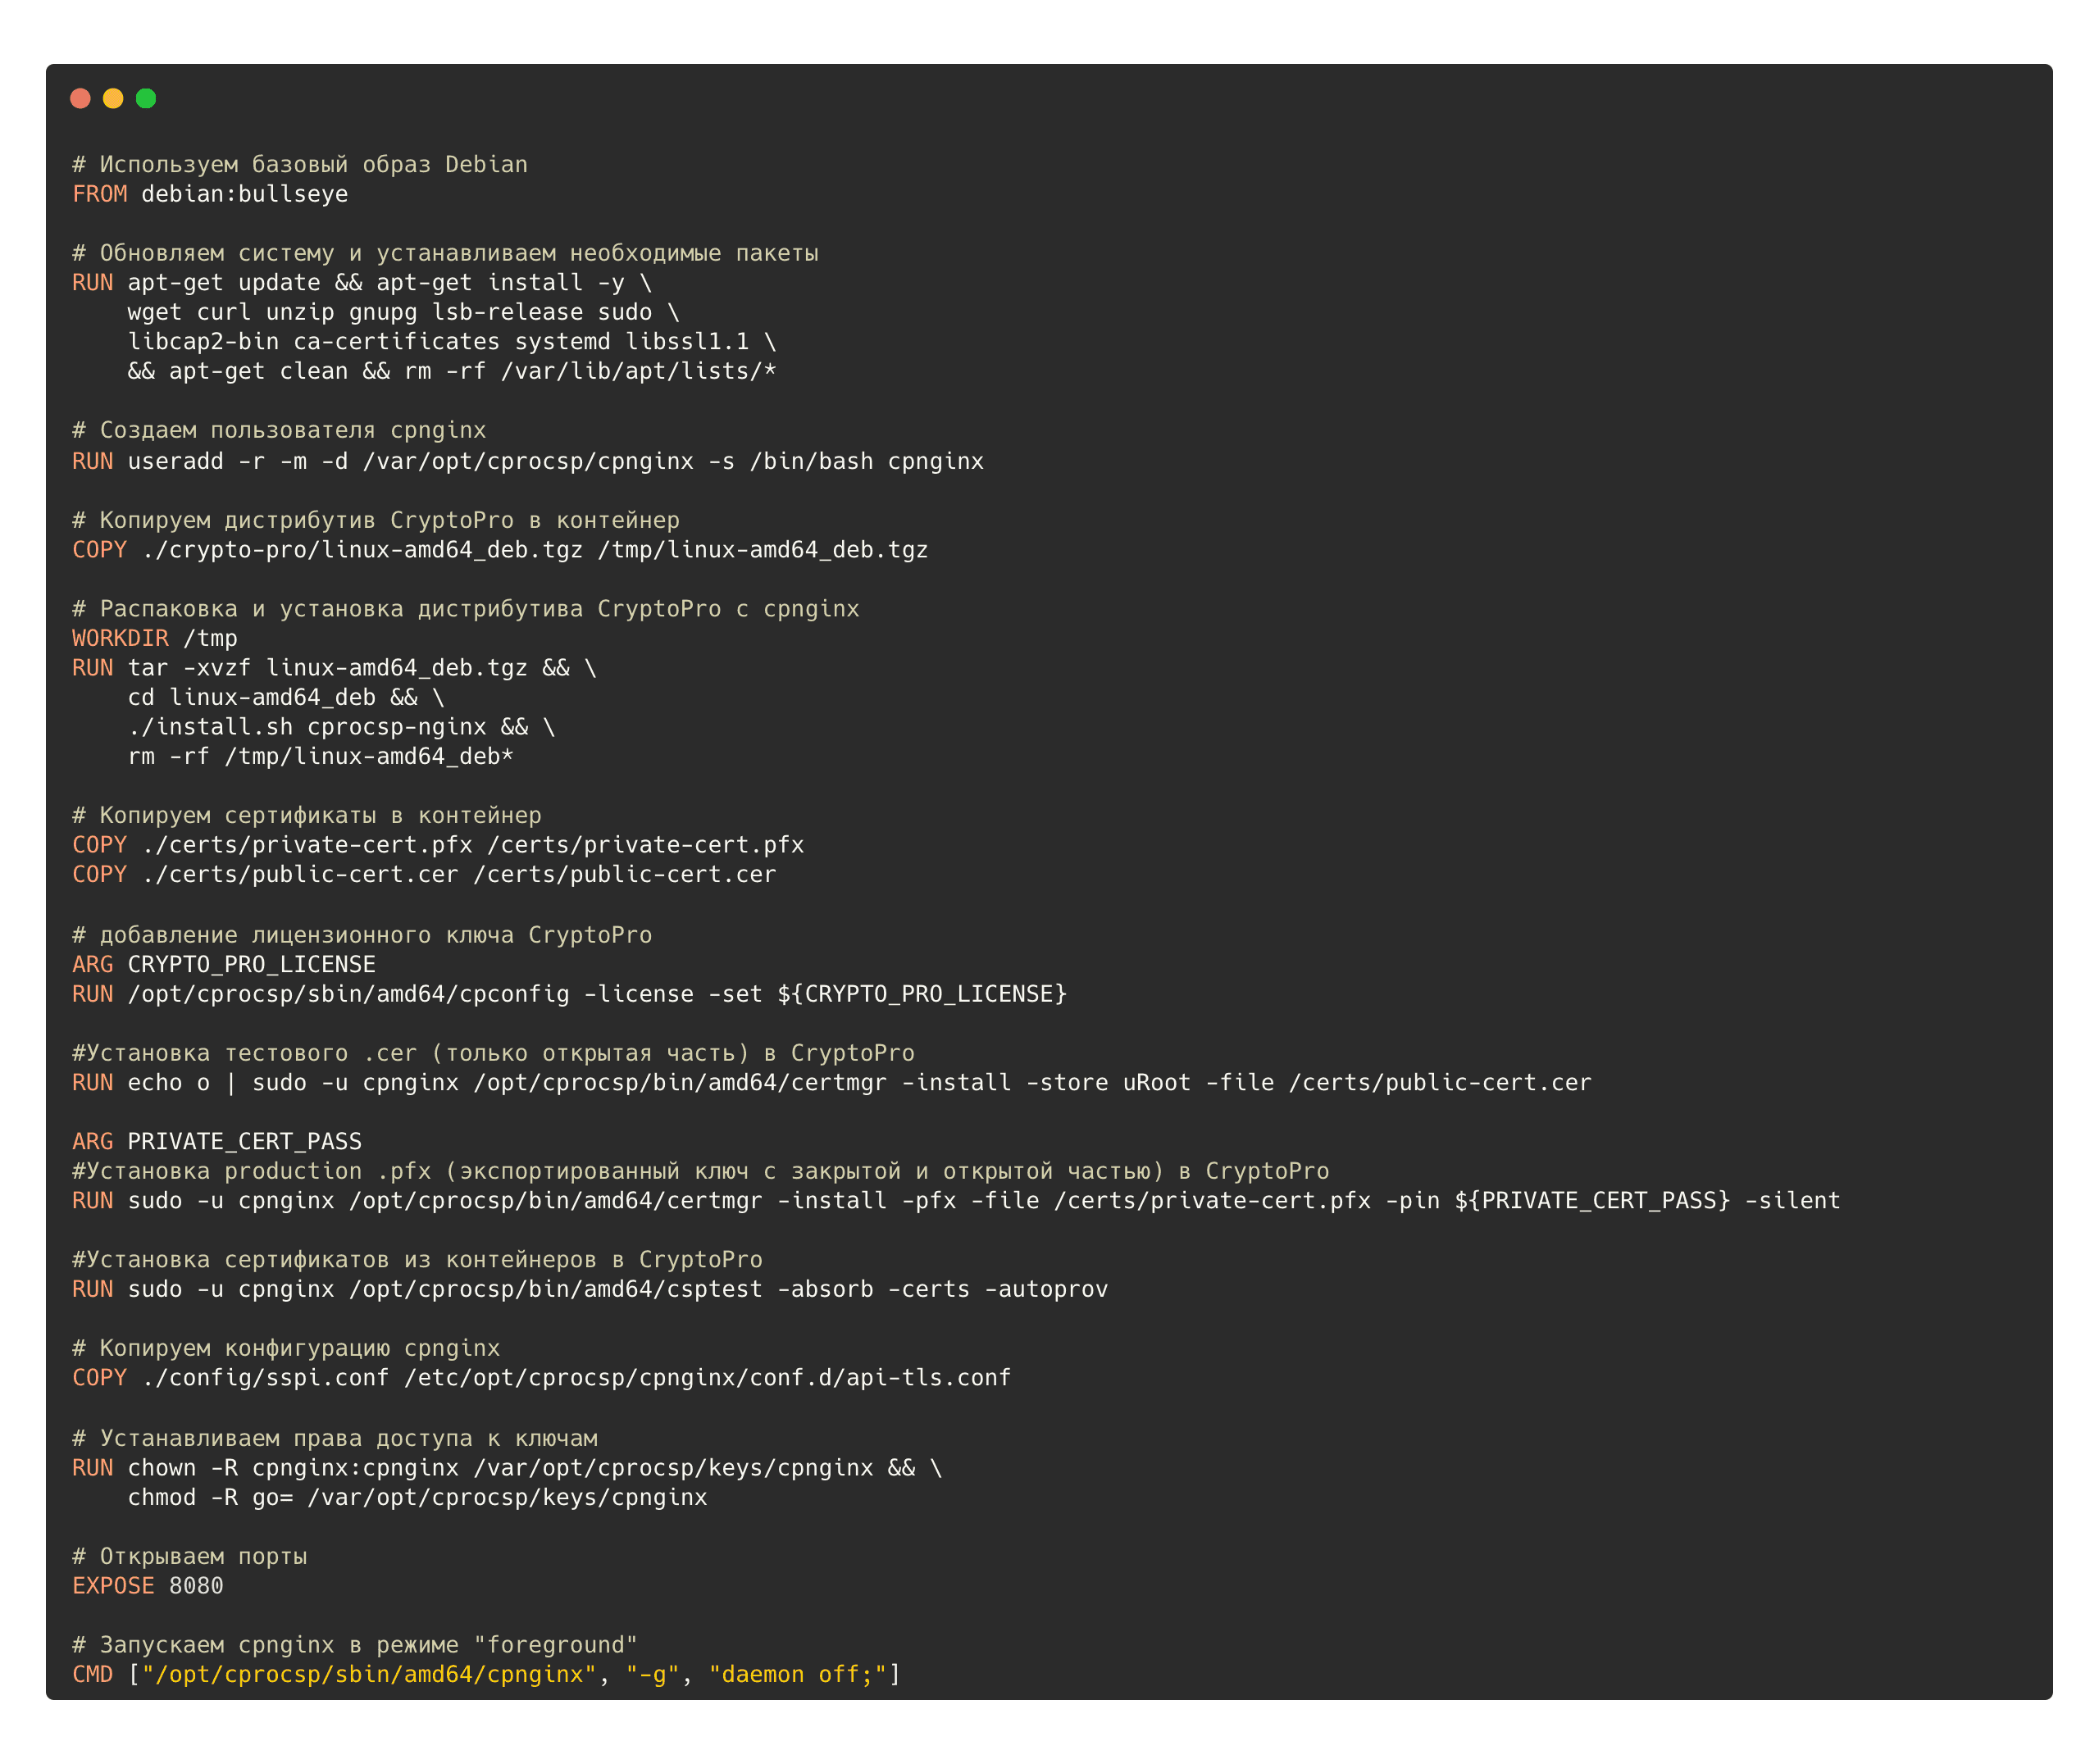Click the ./config/sspi.conf source path

click(x=265, y=1378)
